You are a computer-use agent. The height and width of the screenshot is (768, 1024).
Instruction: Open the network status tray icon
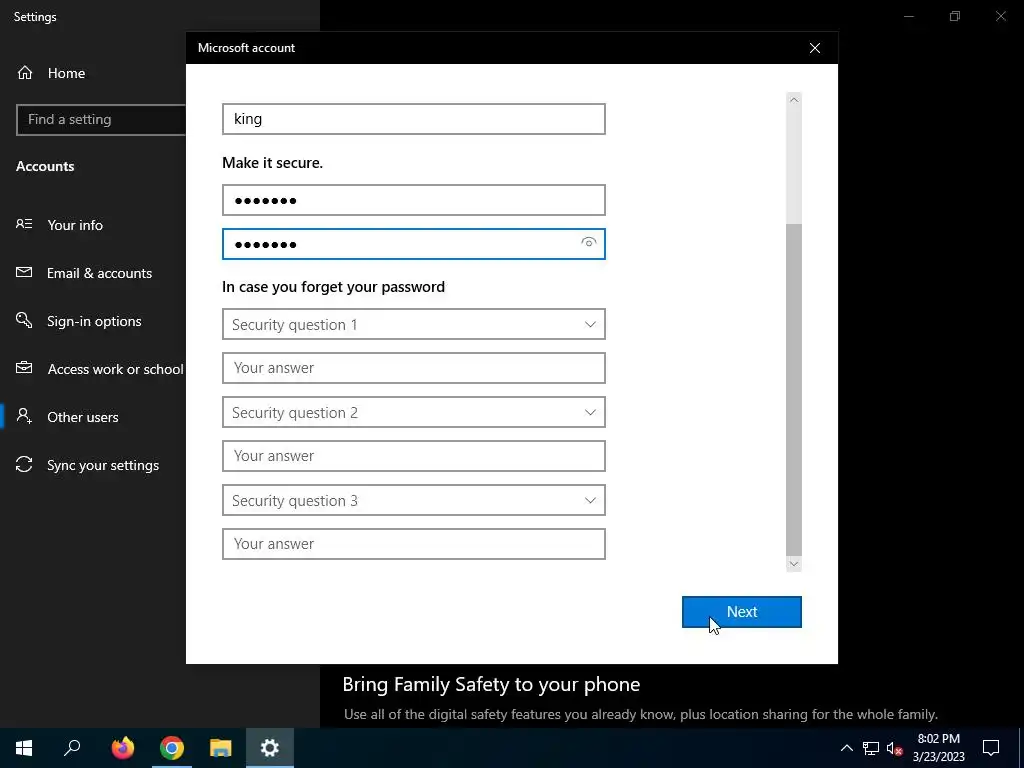click(871, 748)
